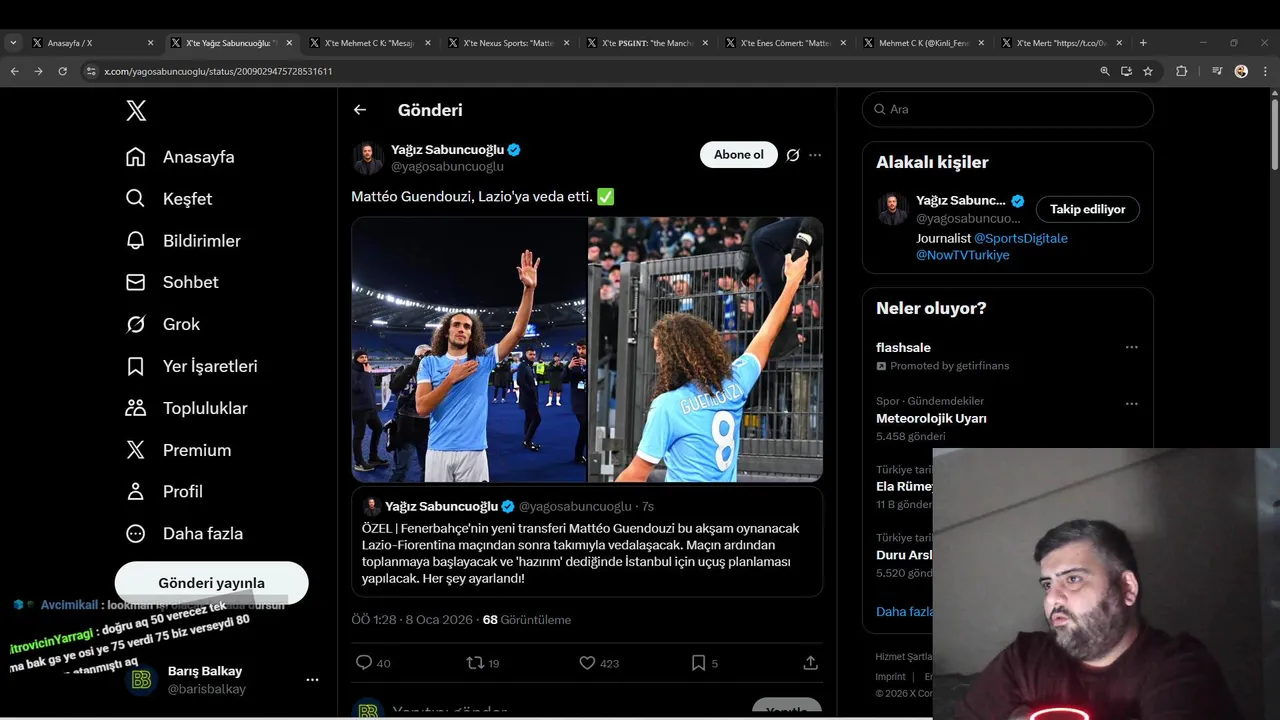Click zoom magnifier in address bar
This screenshot has height=720, width=1280.
click(1104, 71)
